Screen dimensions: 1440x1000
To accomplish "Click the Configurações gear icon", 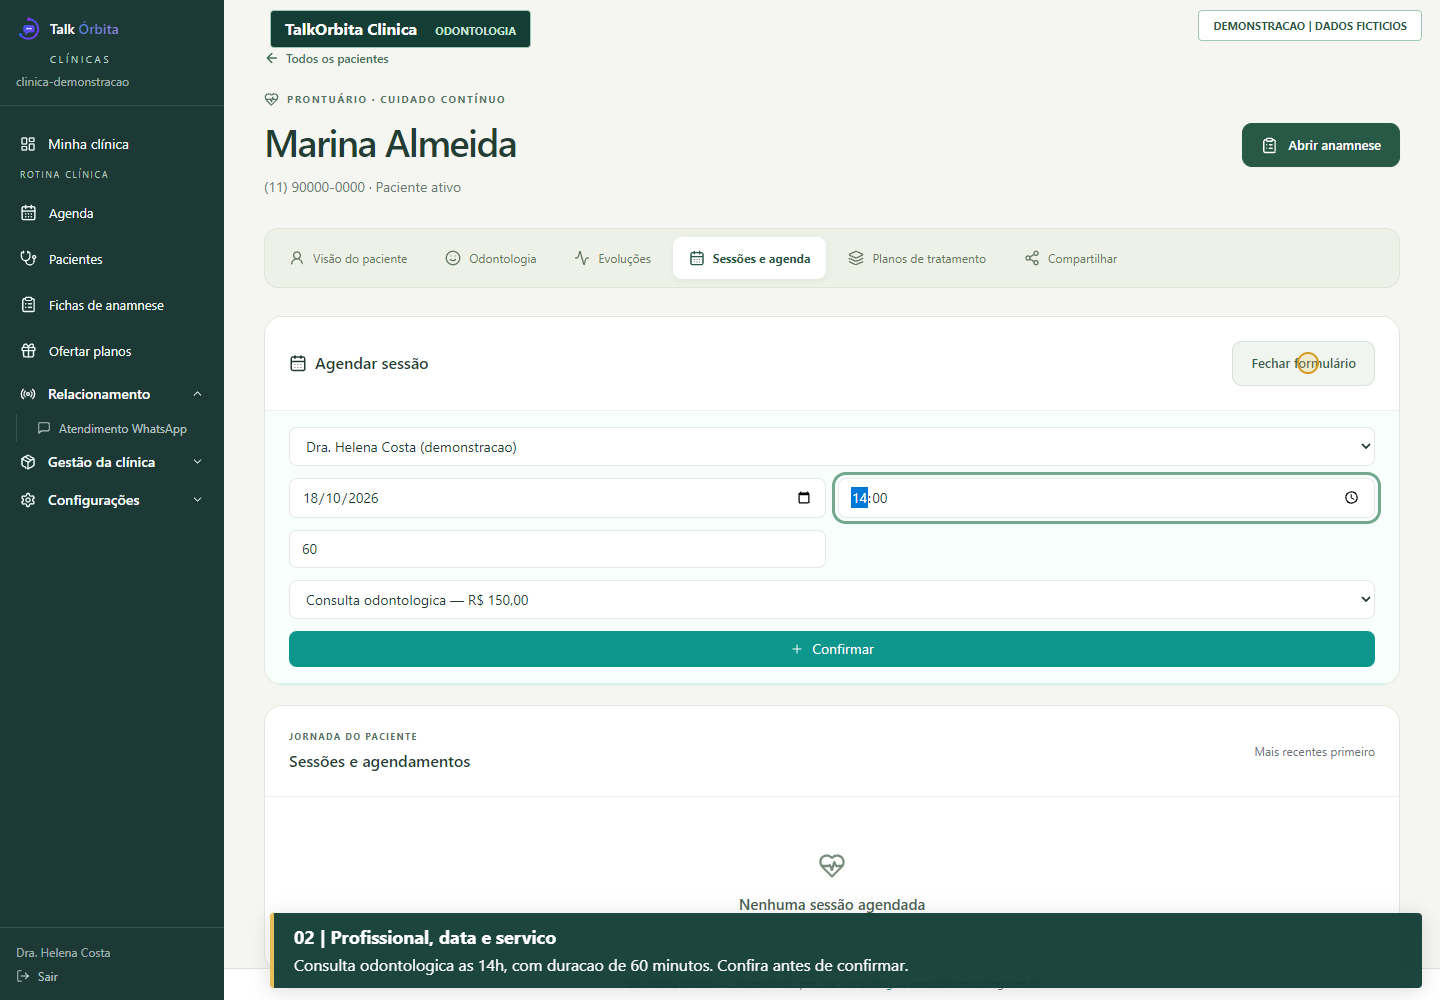I will [x=28, y=500].
